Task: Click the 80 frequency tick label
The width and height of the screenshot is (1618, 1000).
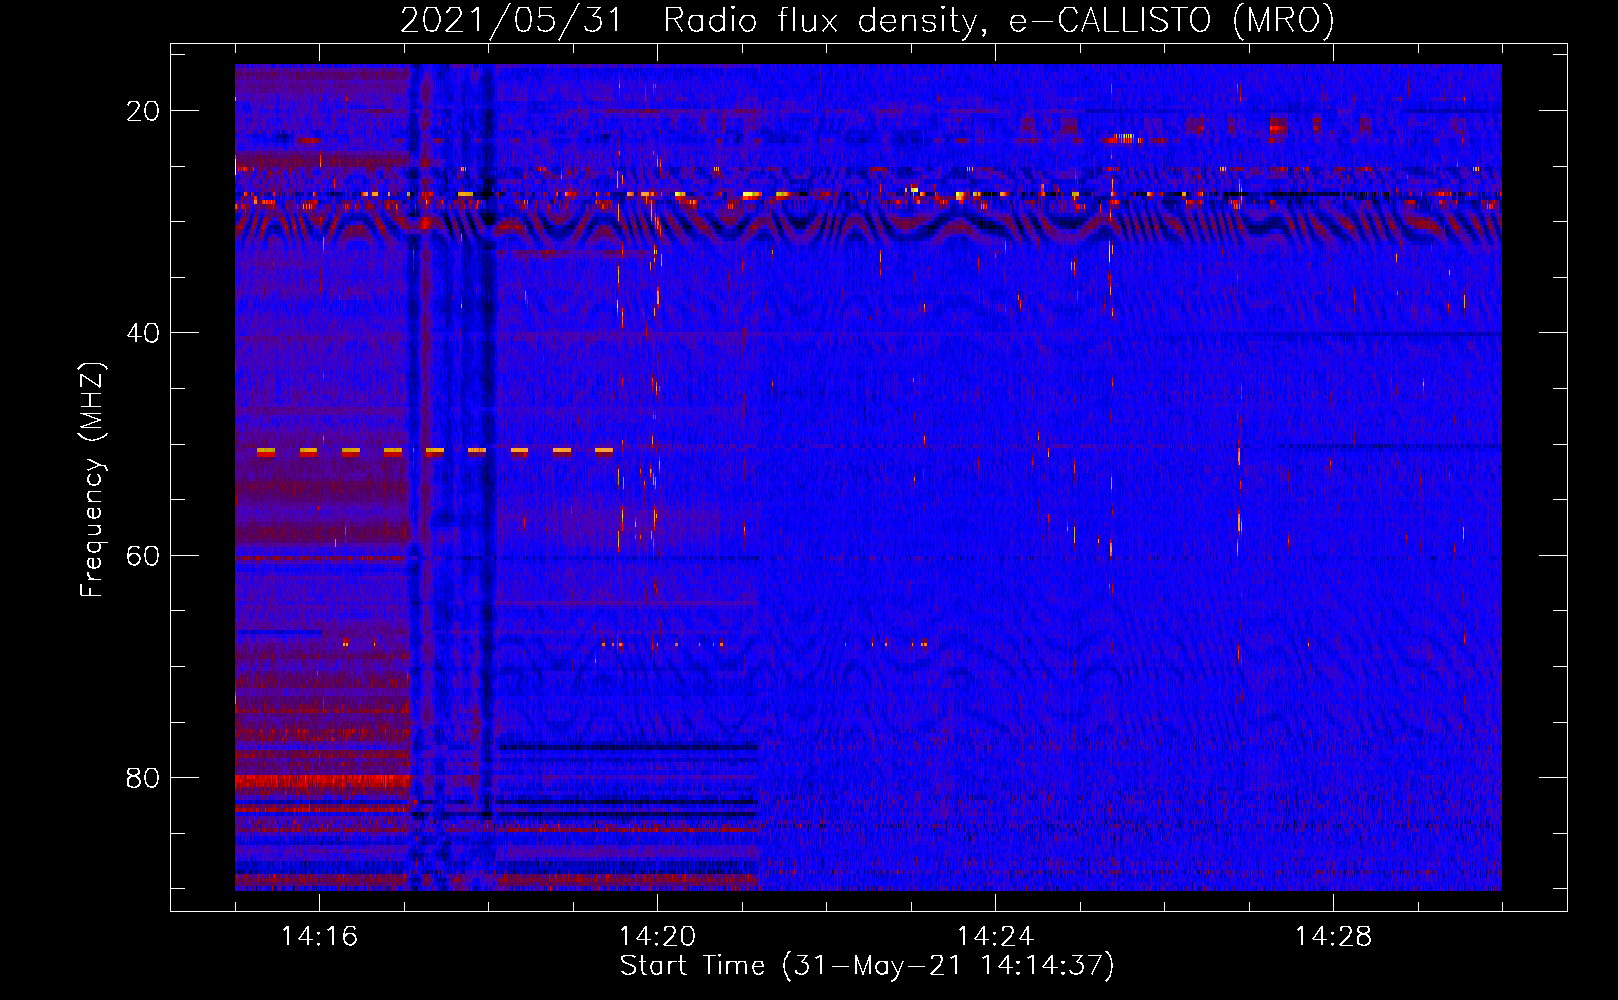Action: pos(144,778)
